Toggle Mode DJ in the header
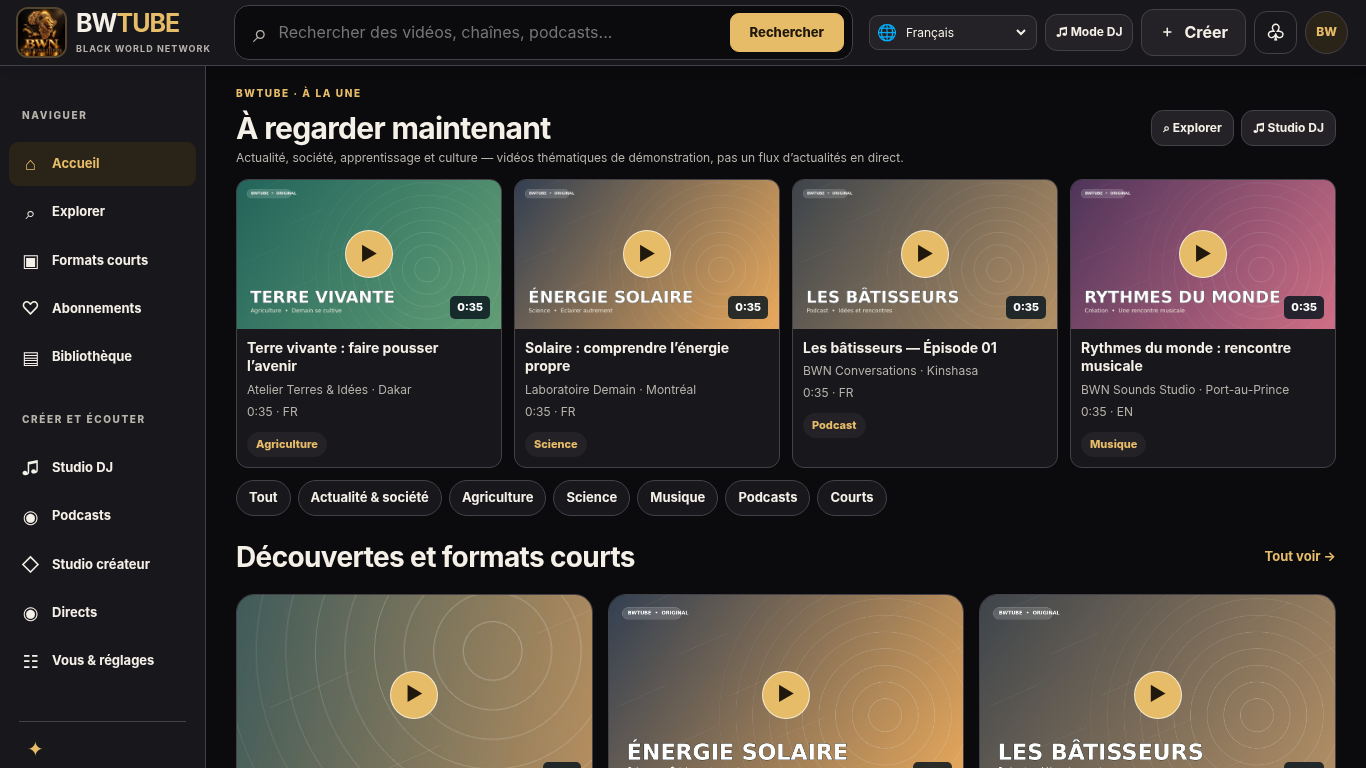 (x=1089, y=32)
